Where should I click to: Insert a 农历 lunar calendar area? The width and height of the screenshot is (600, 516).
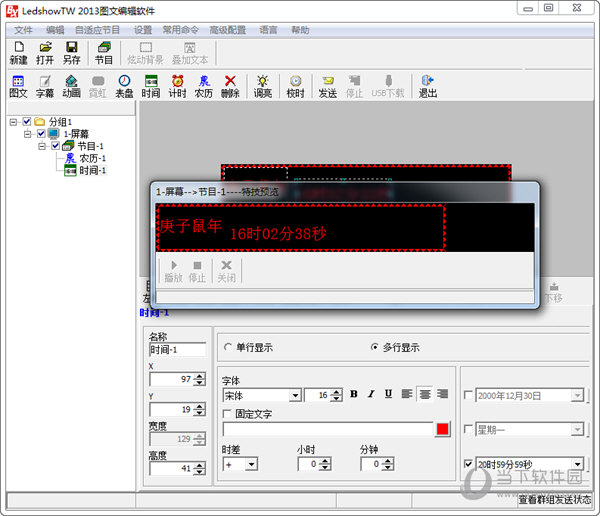click(204, 87)
